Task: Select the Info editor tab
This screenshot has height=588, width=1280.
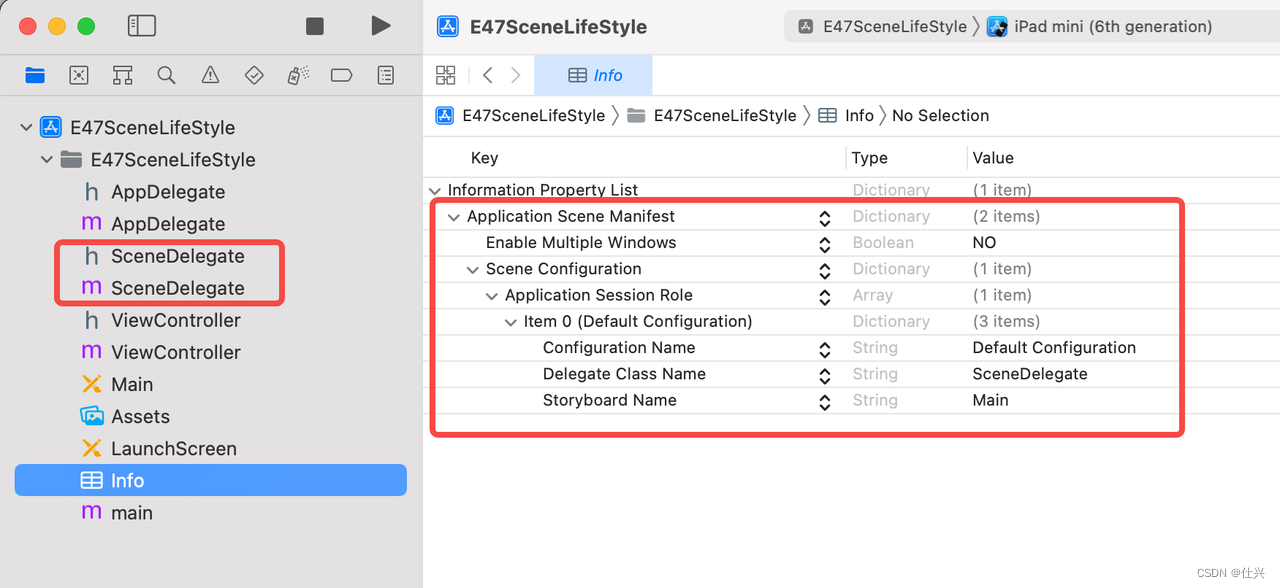Action: [594, 75]
